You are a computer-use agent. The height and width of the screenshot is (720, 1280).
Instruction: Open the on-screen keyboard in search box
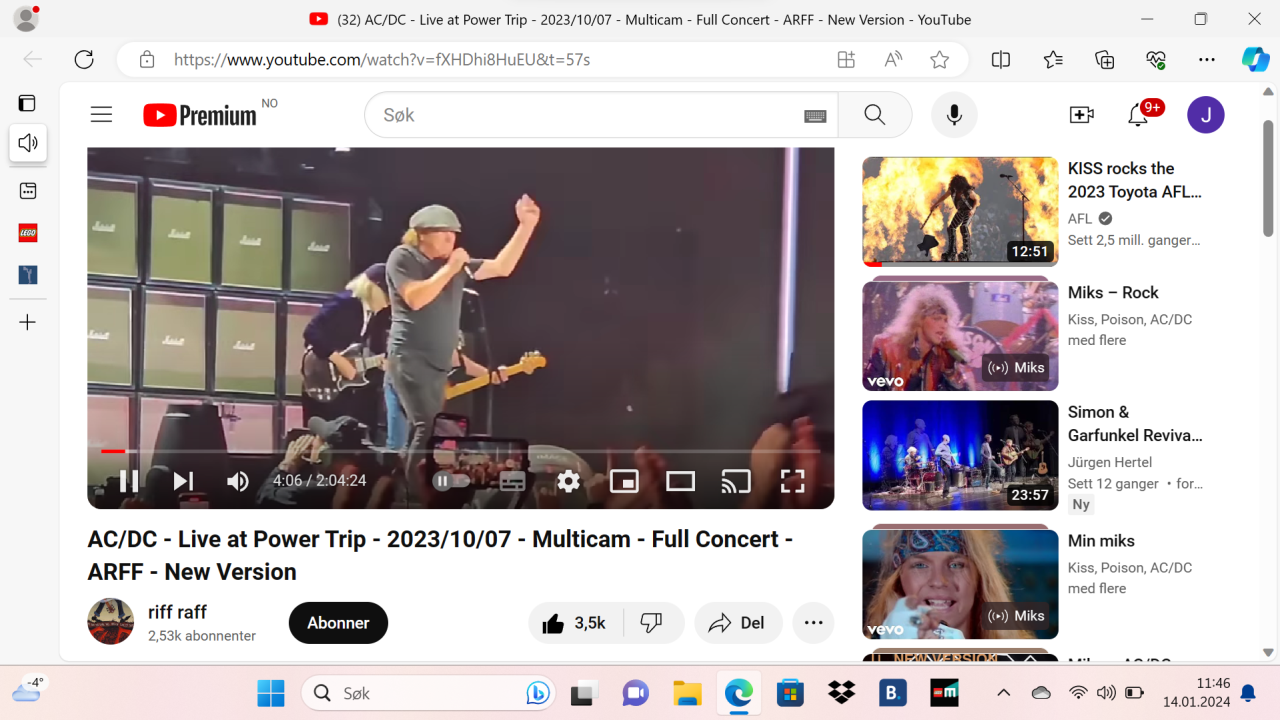815,116
